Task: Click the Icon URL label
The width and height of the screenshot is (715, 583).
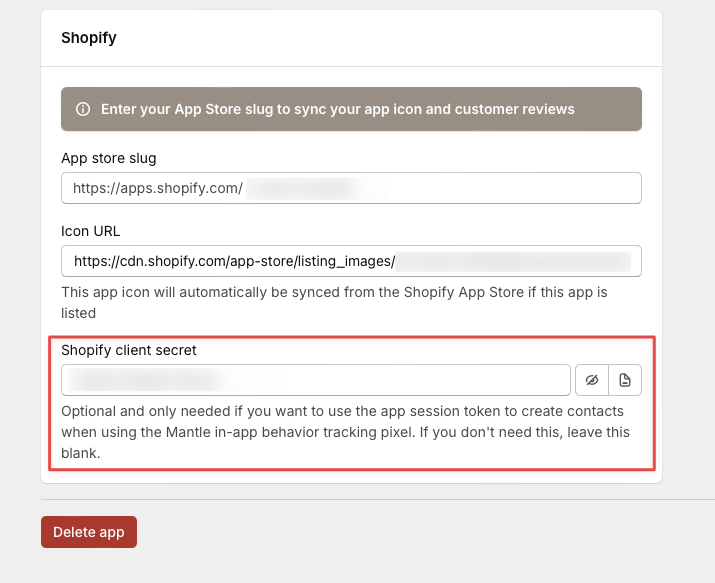Action: (x=91, y=231)
